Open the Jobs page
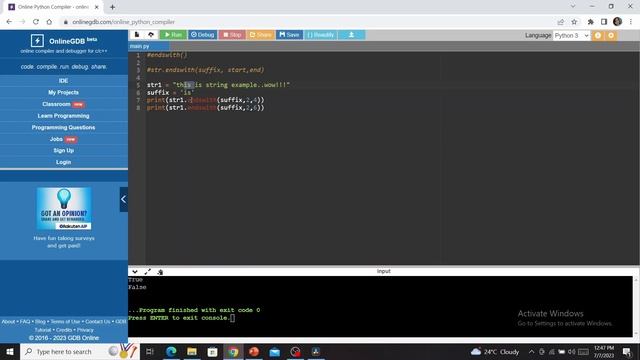This screenshot has width=640, height=360. tap(56, 139)
